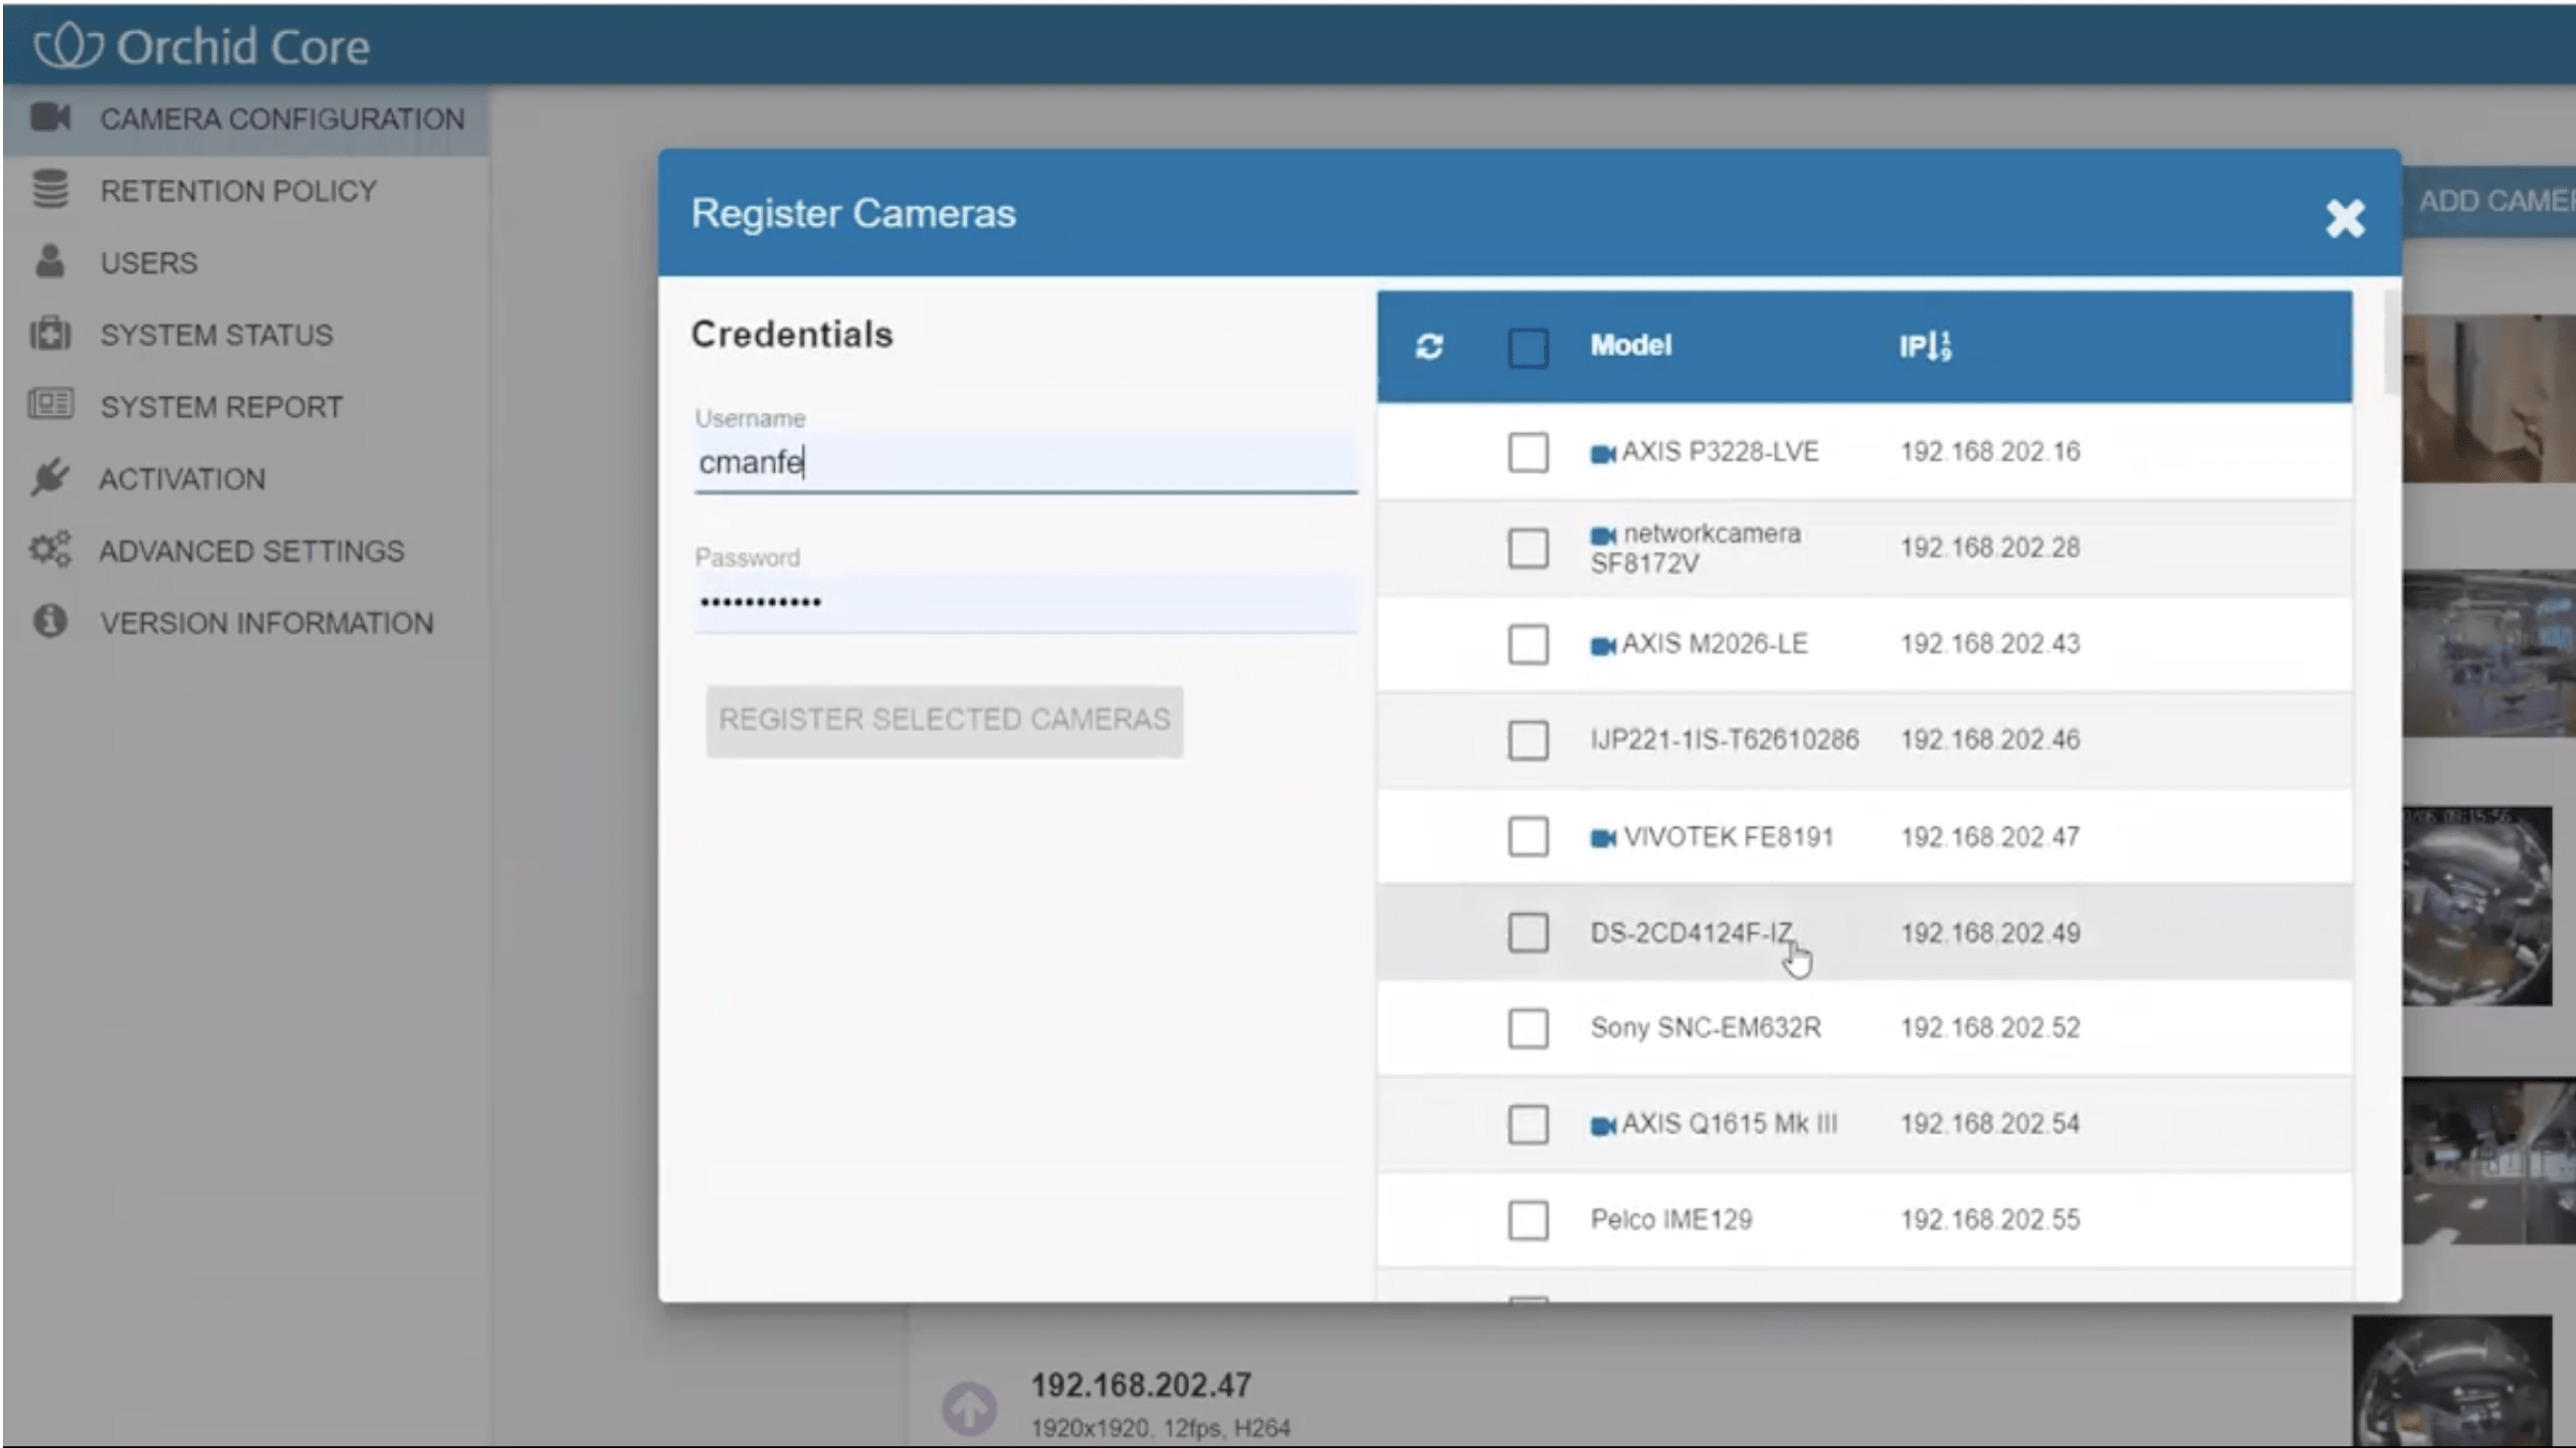Click the VIVOTEK FE8191 model name

tap(1728, 837)
